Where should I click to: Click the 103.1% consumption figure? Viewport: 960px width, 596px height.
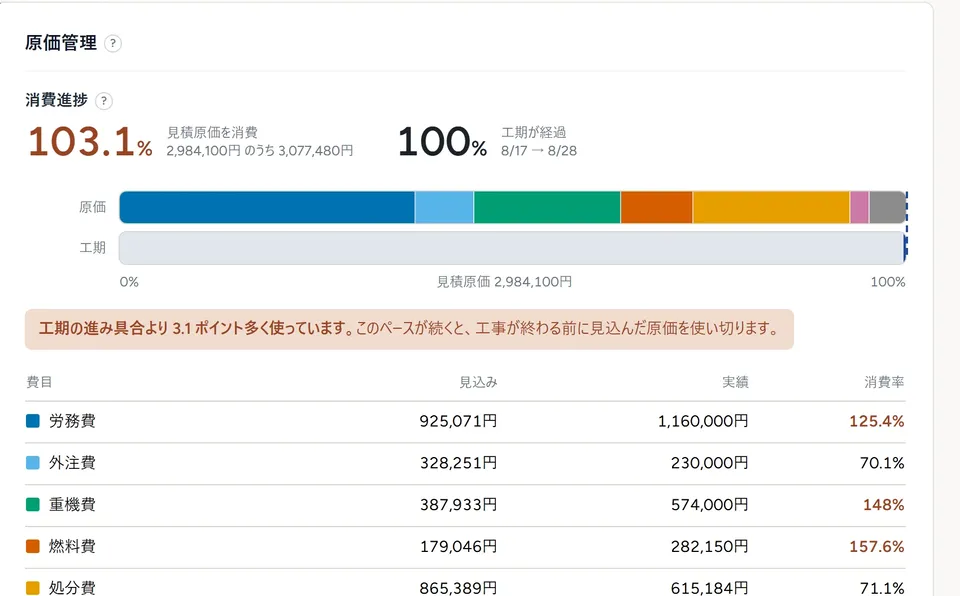[x=90, y=141]
